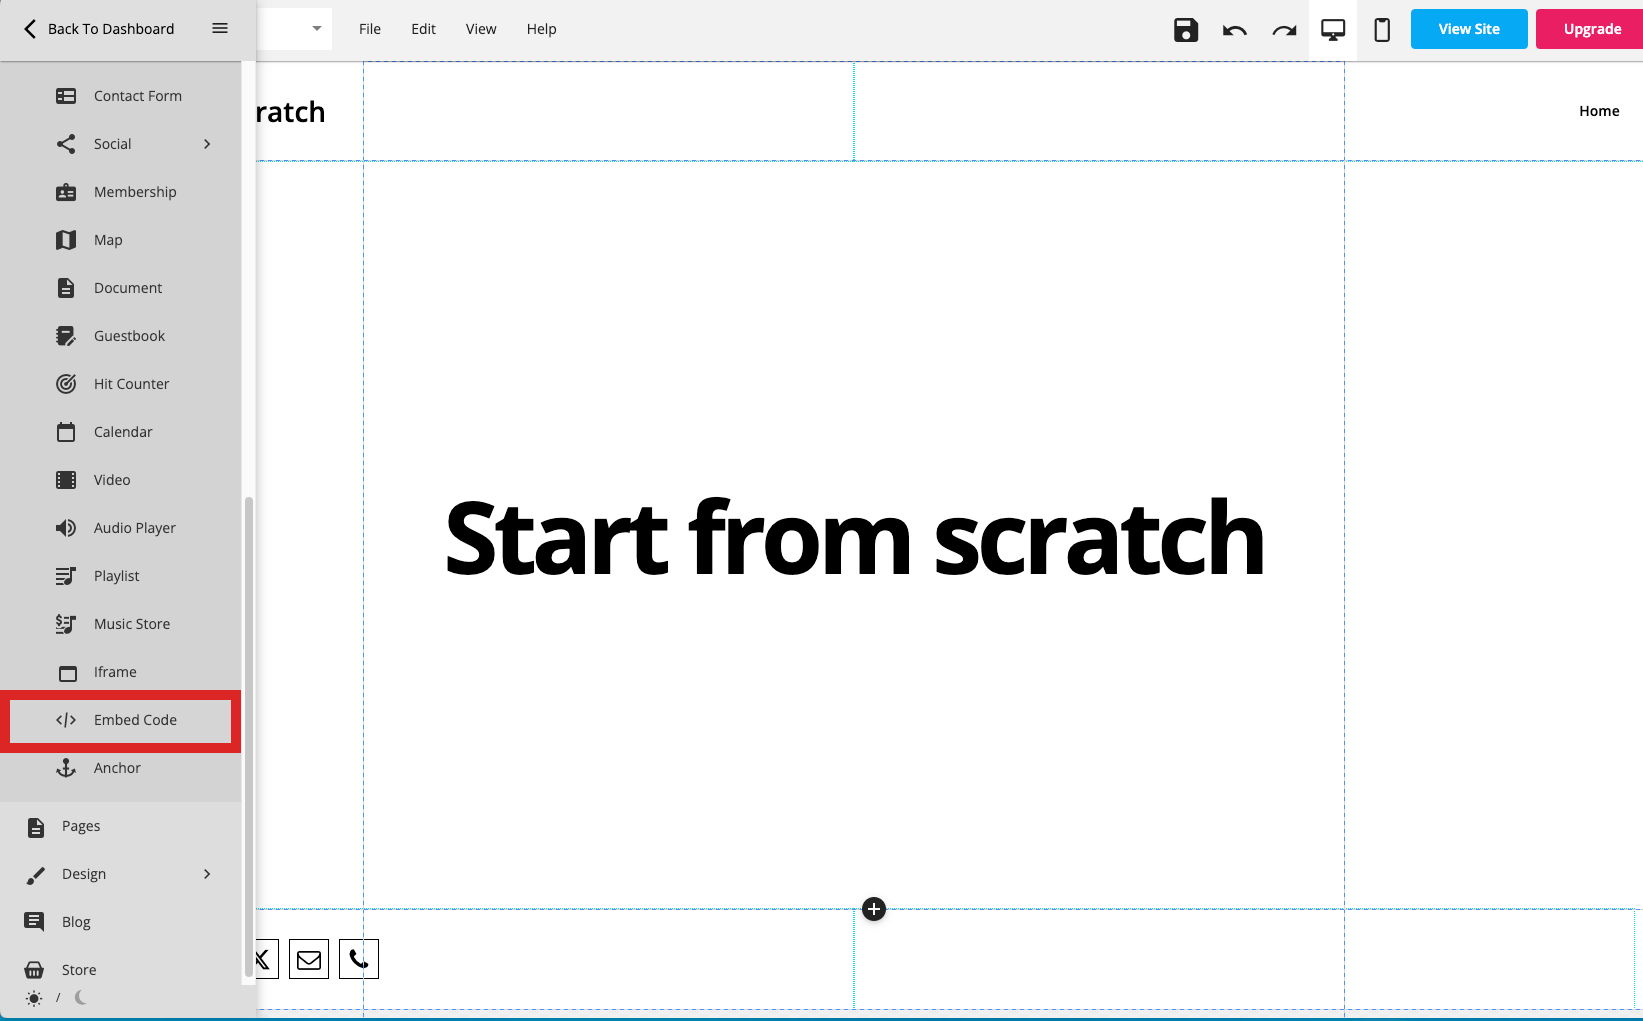Select the Music Store label
The image size is (1643, 1021).
coord(132,624)
